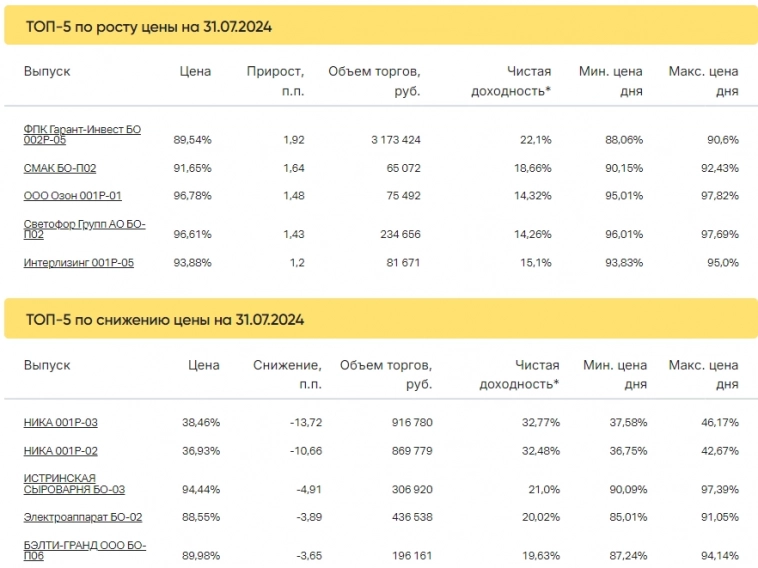Screen dimensions: 758x568
Task: Click the 'ТОП-5 по снижению цены' section heading
Action: tap(164, 320)
